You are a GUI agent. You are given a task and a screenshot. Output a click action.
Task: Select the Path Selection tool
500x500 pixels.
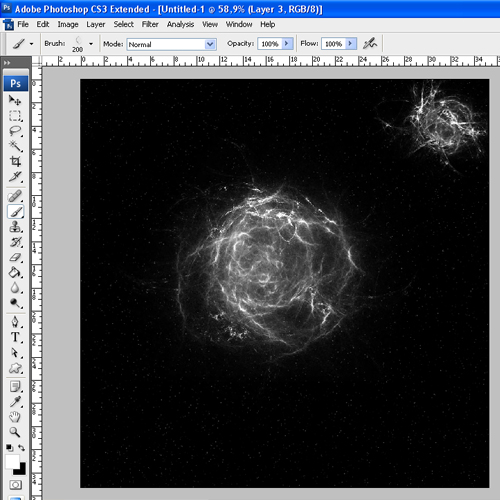pos(15,353)
